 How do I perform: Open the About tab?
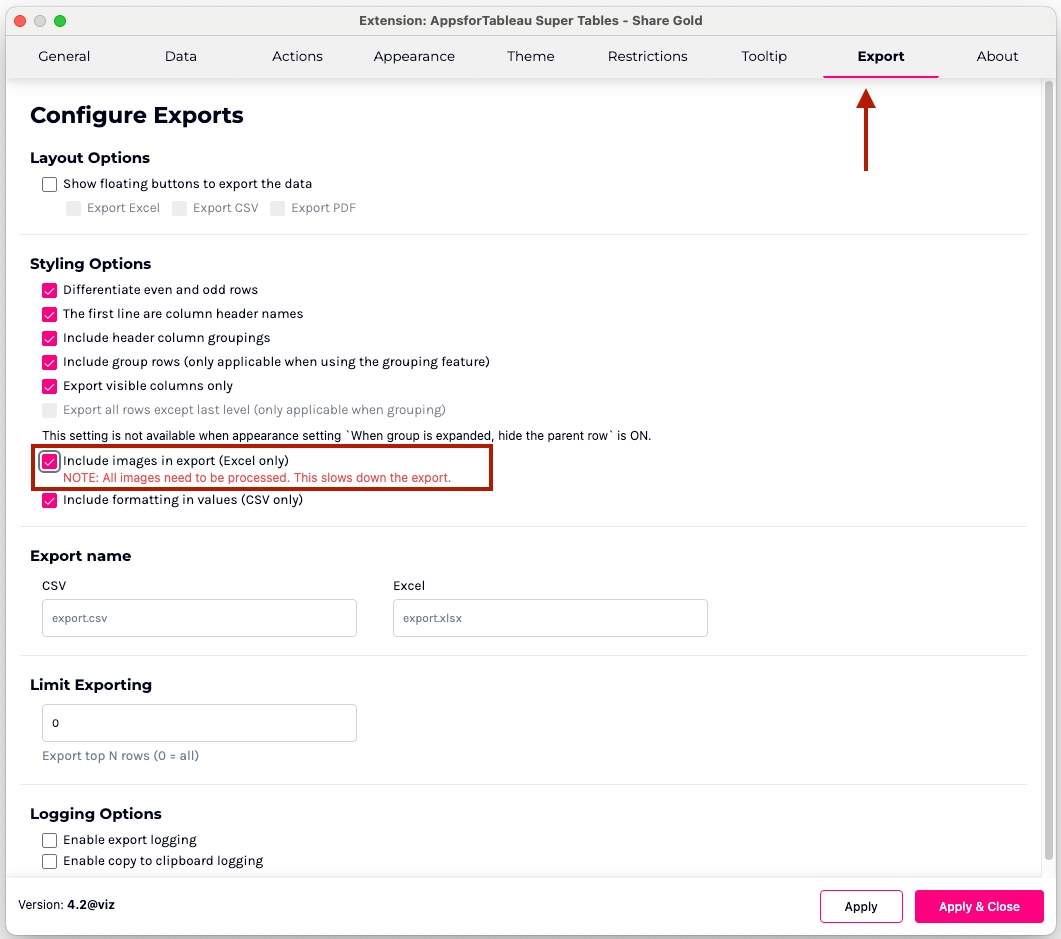tap(997, 56)
